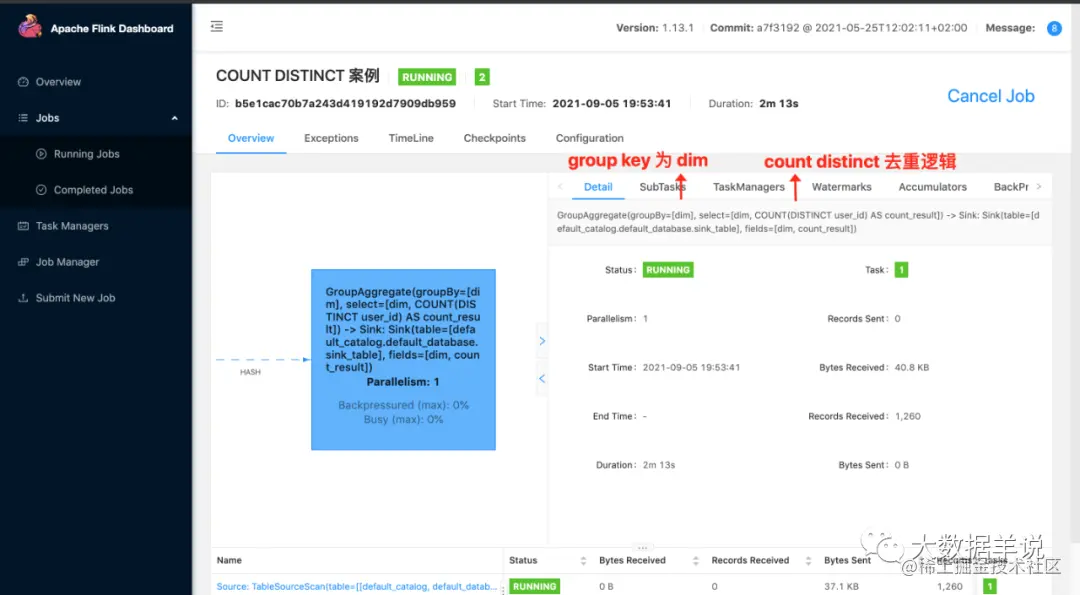Switch to the Checkpoints tab

[495, 138]
